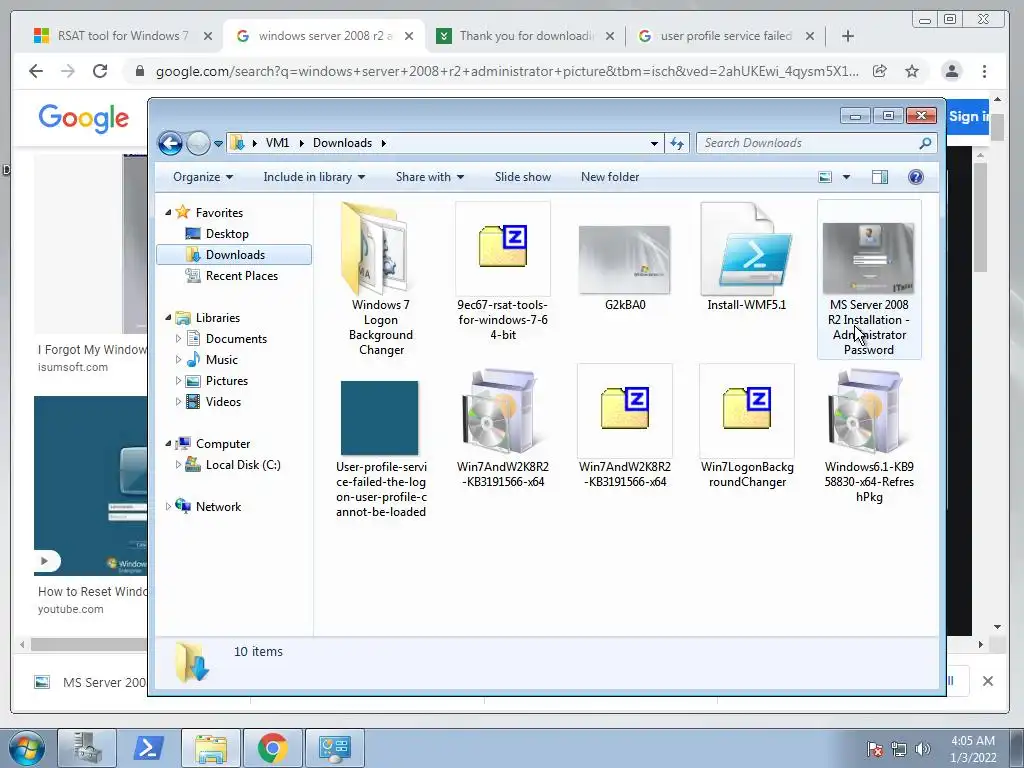Open the Windows Start menu
This screenshot has width=1024, height=768.
(27, 748)
